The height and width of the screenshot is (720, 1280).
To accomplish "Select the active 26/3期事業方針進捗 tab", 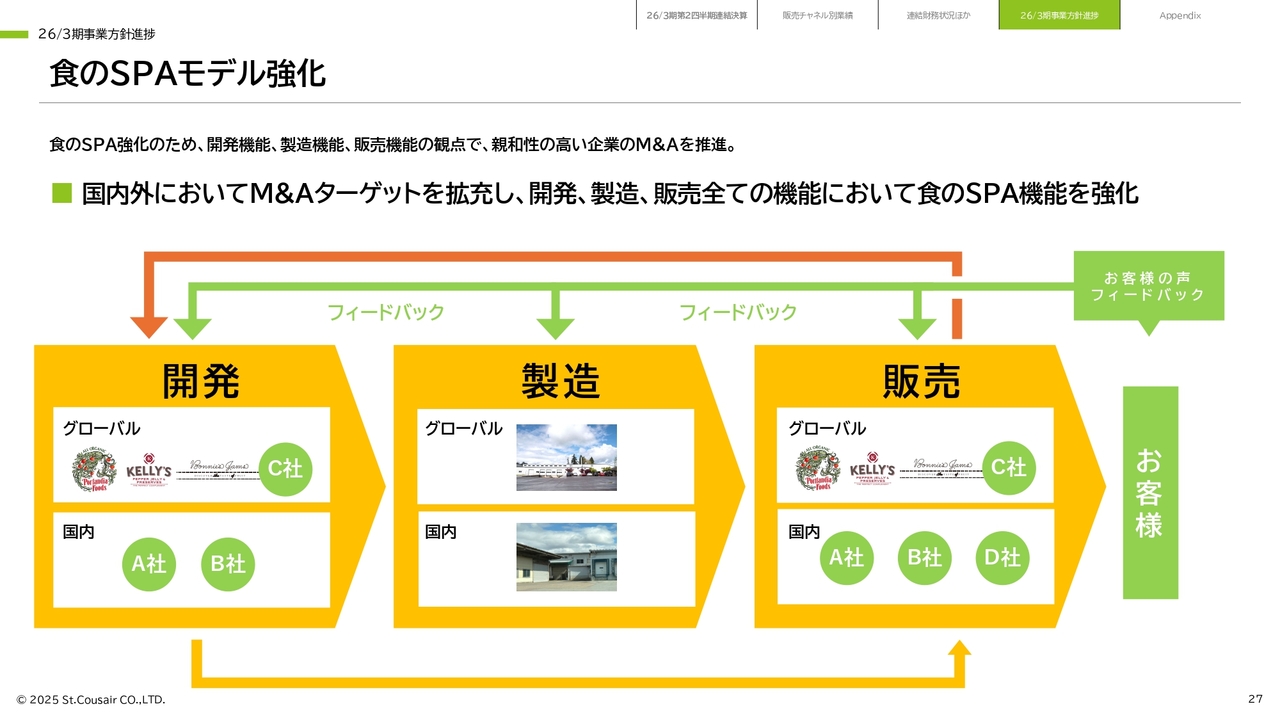I will 1059,15.
